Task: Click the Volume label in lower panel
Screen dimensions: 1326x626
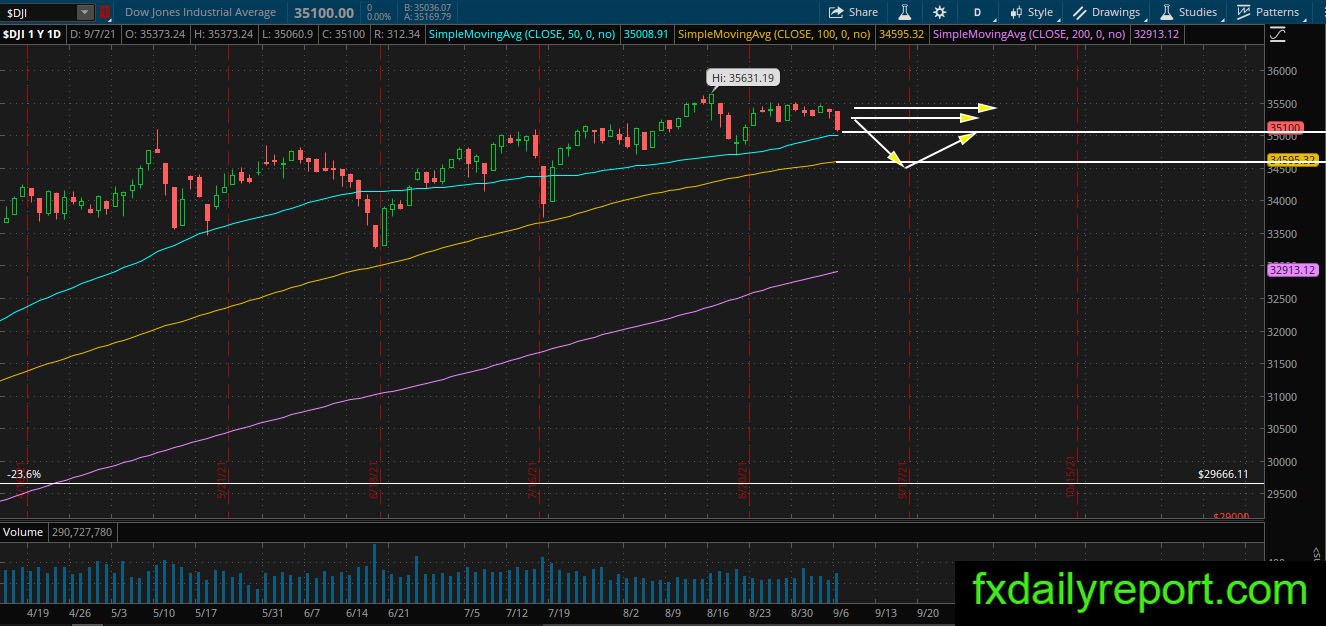Action: (x=22, y=532)
